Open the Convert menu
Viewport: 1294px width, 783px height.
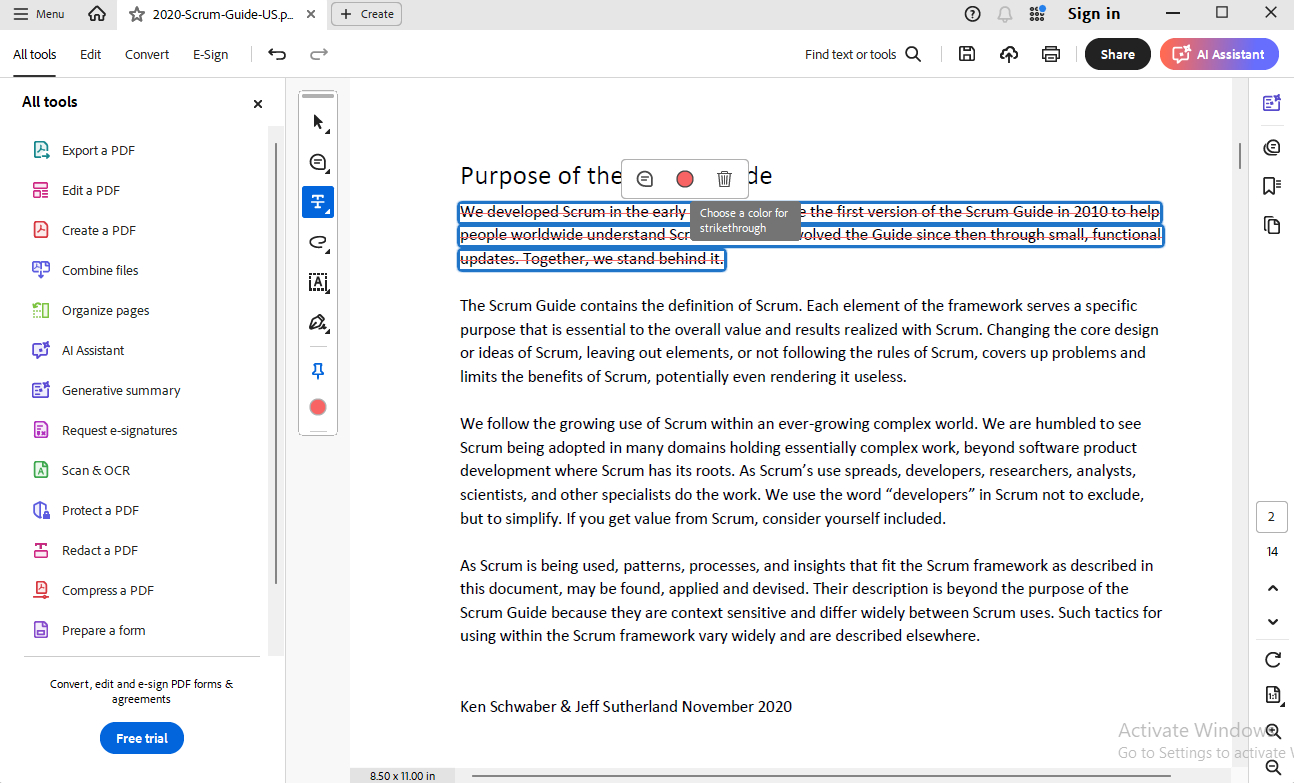tap(147, 55)
